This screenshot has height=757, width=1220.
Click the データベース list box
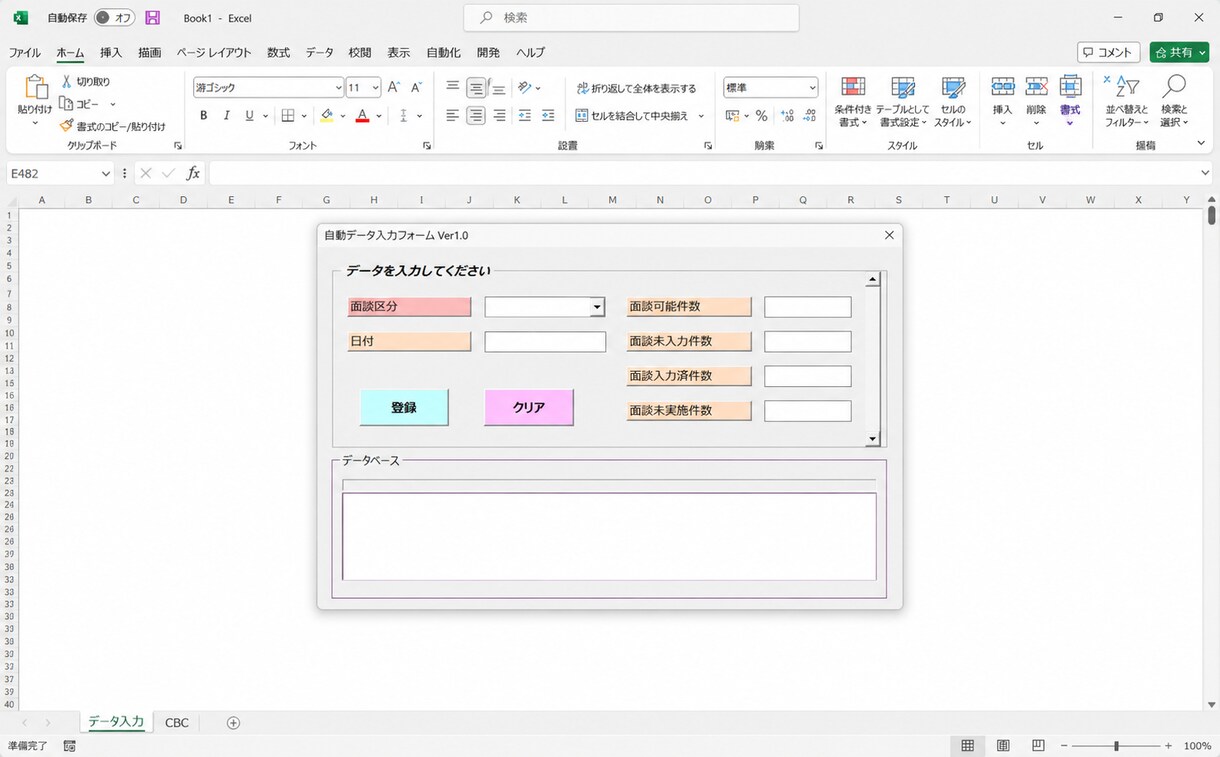point(609,536)
